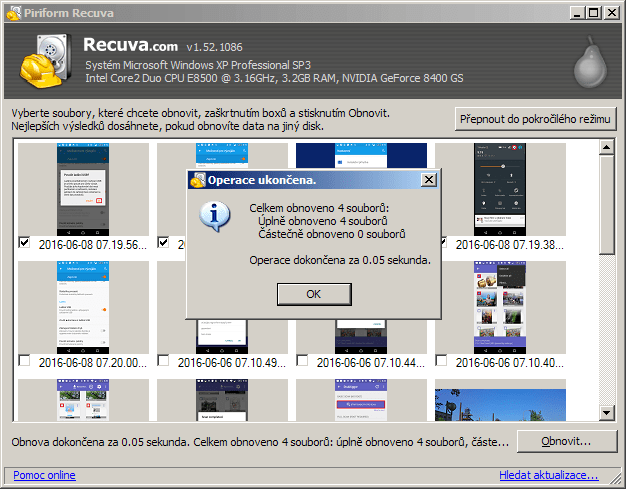Click file name 2016-06-06 07.10.44...

click(370, 363)
